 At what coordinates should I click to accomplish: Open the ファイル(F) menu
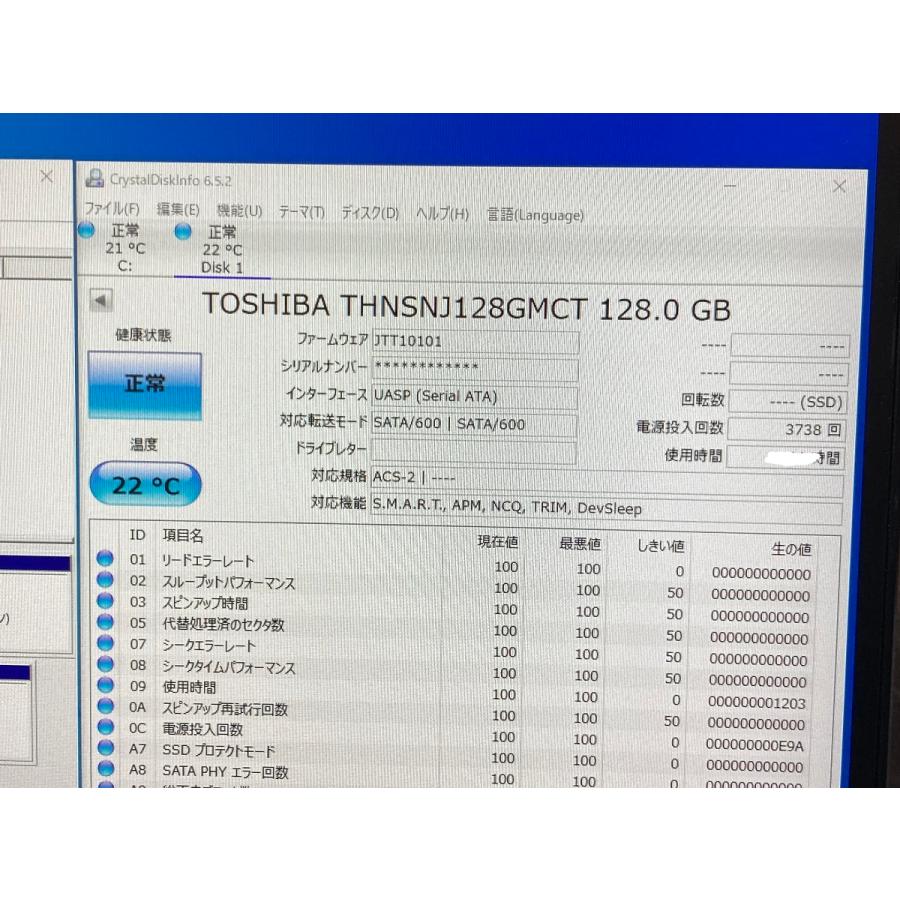[x=112, y=208]
